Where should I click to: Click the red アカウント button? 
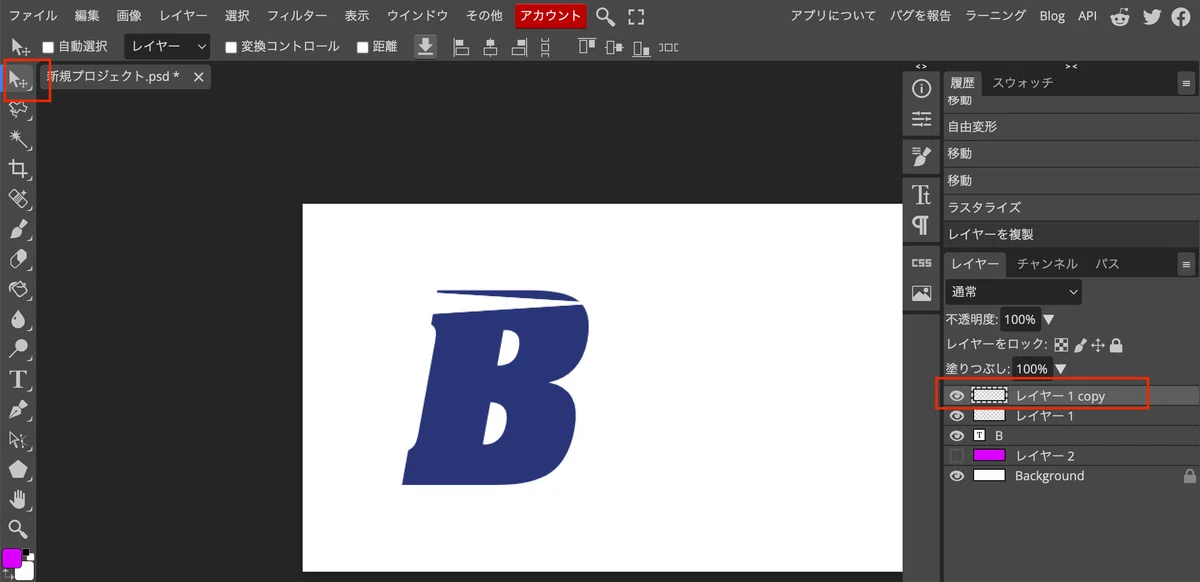tap(551, 16)
